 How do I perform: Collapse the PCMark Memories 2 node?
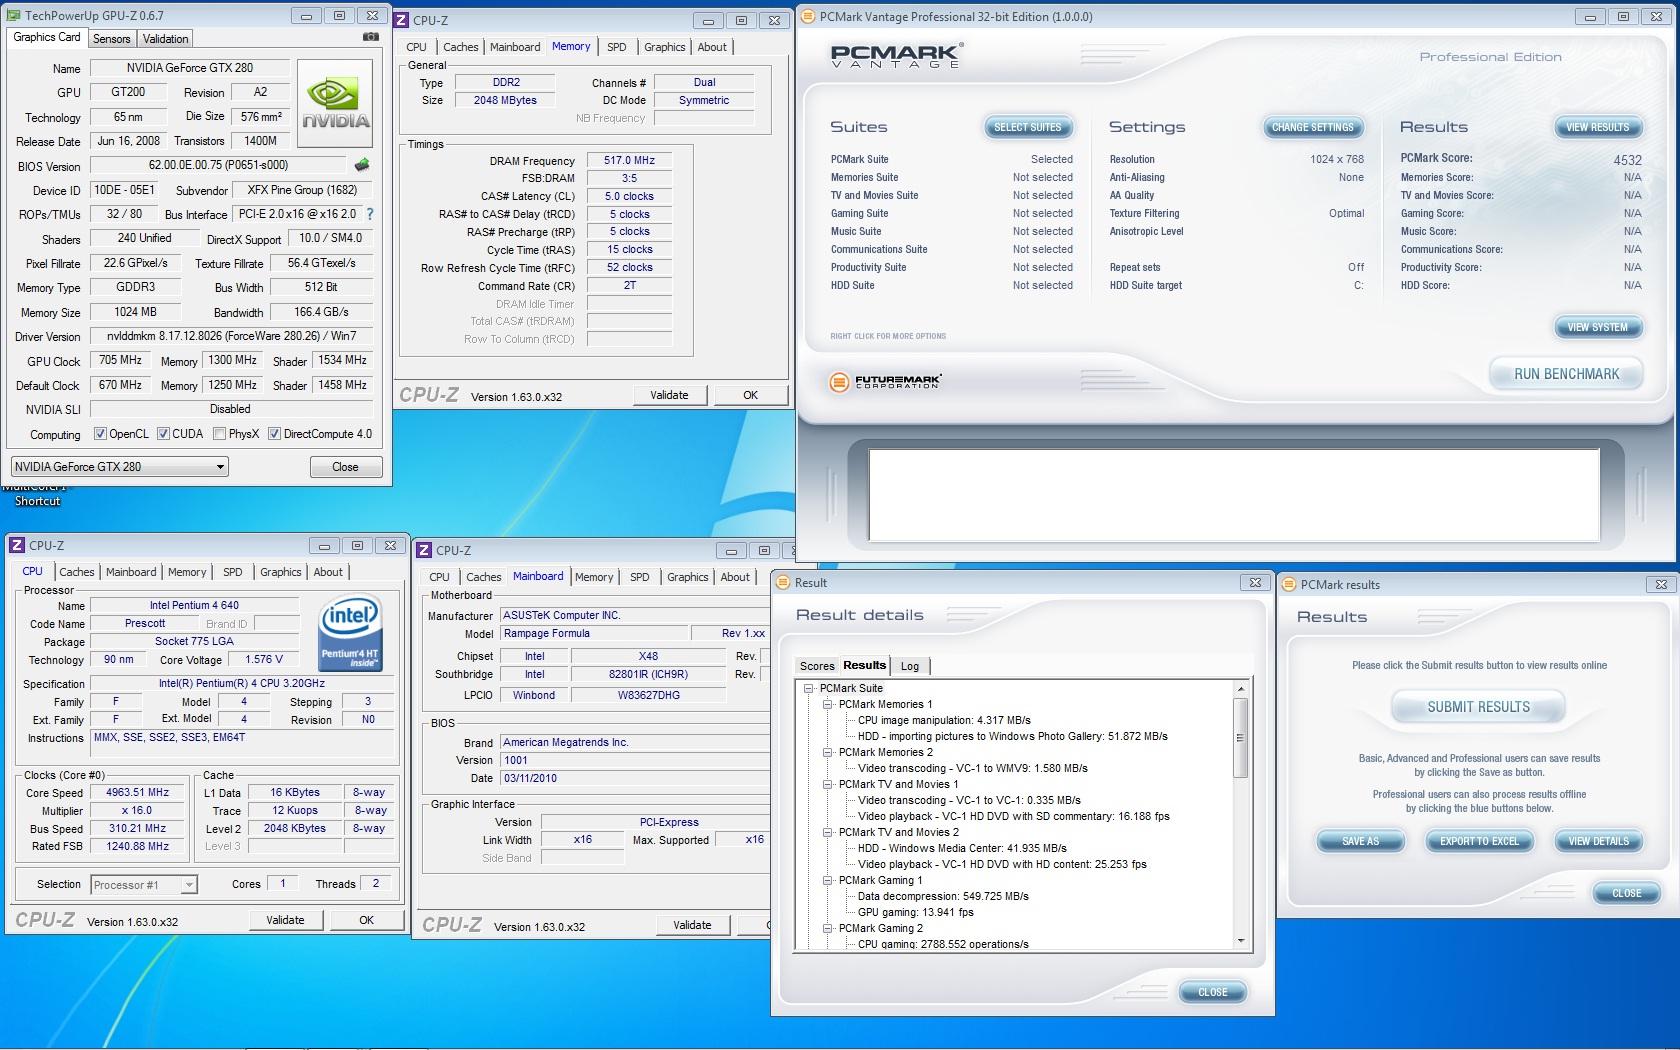(828, 752)
